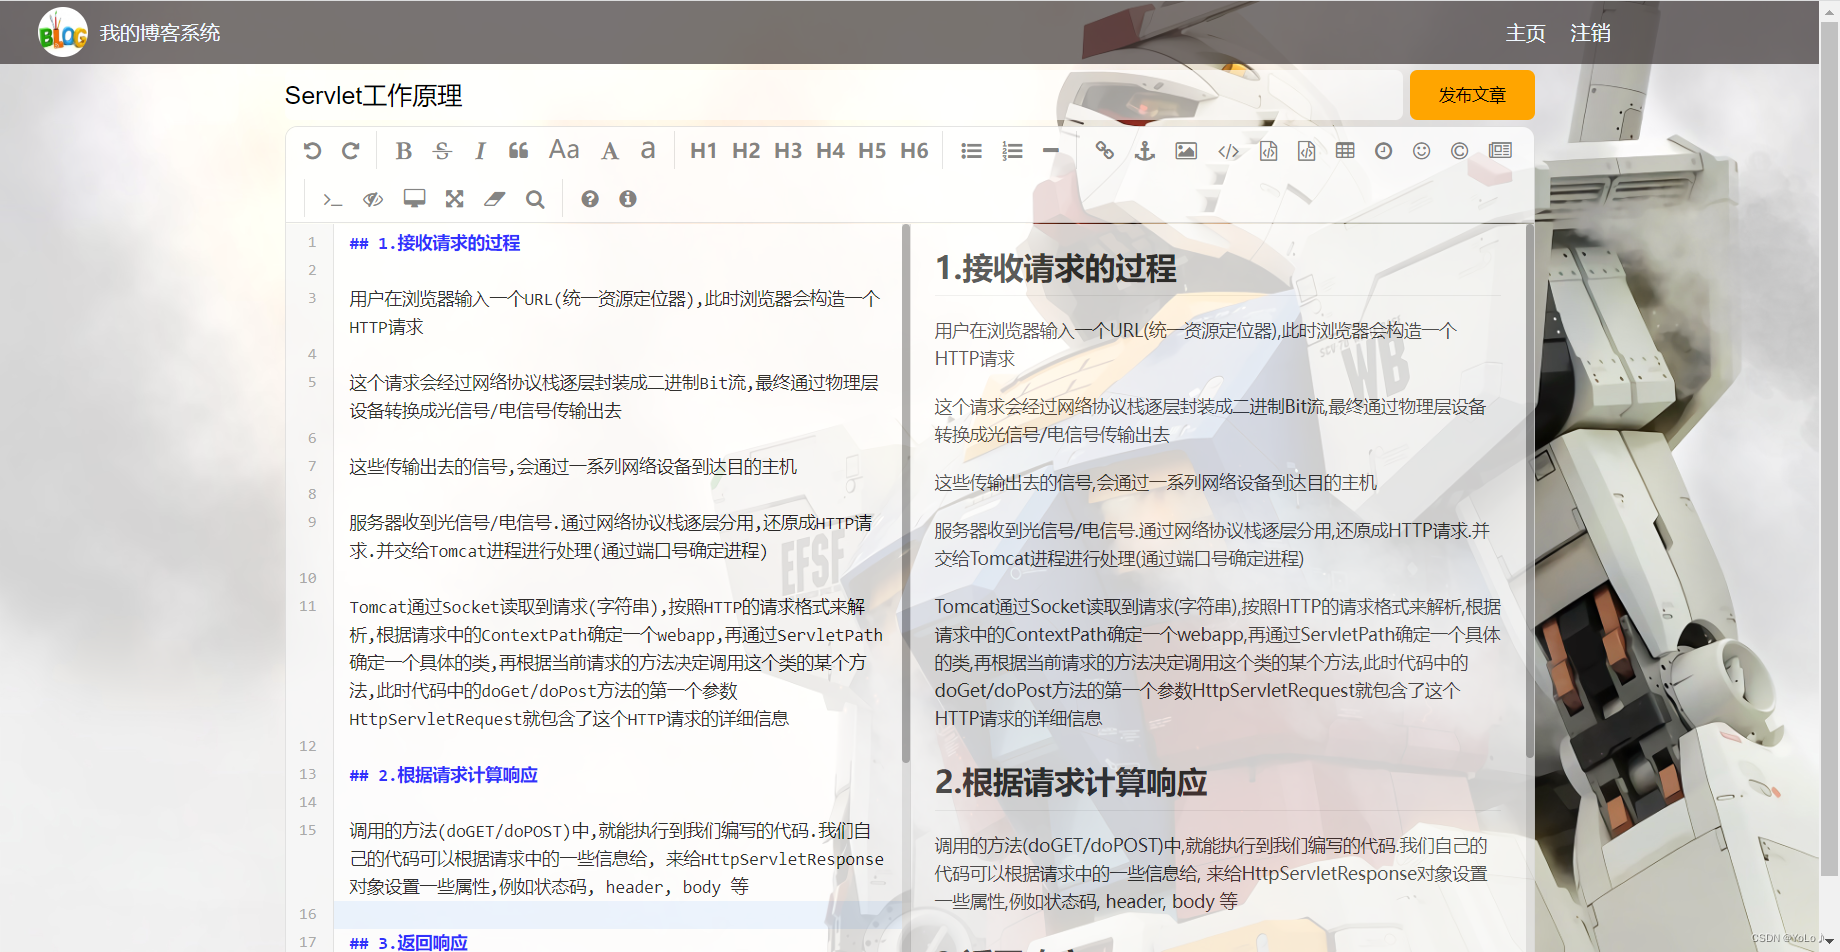Click the goto line terminal icon
1840x952 pixels.
[x=332, y=199]
